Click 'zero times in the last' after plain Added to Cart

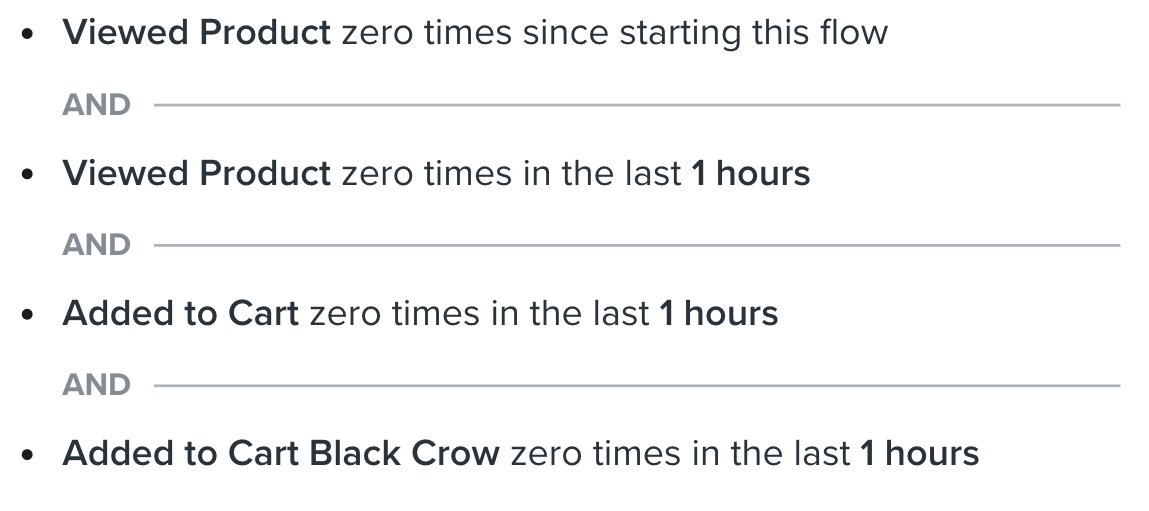[x=479, y=314]
